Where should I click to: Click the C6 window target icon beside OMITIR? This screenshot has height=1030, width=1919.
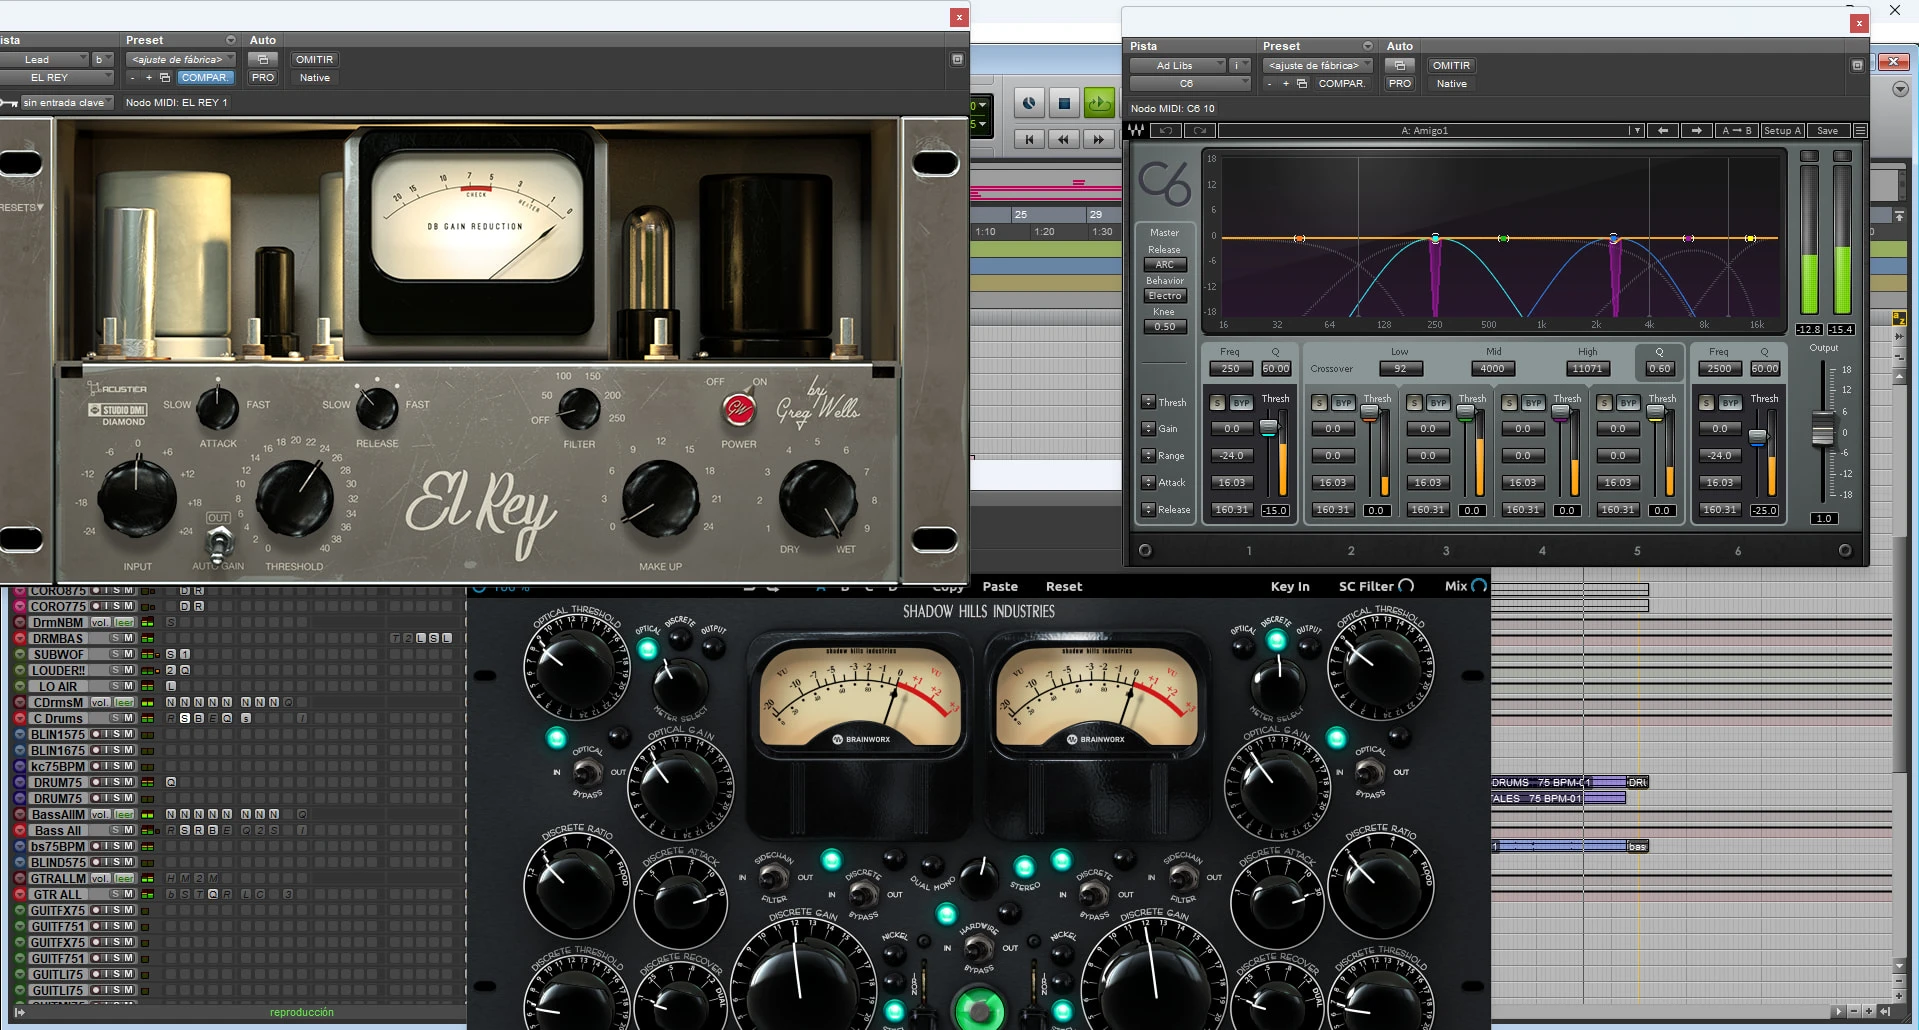click(1857, 65)
